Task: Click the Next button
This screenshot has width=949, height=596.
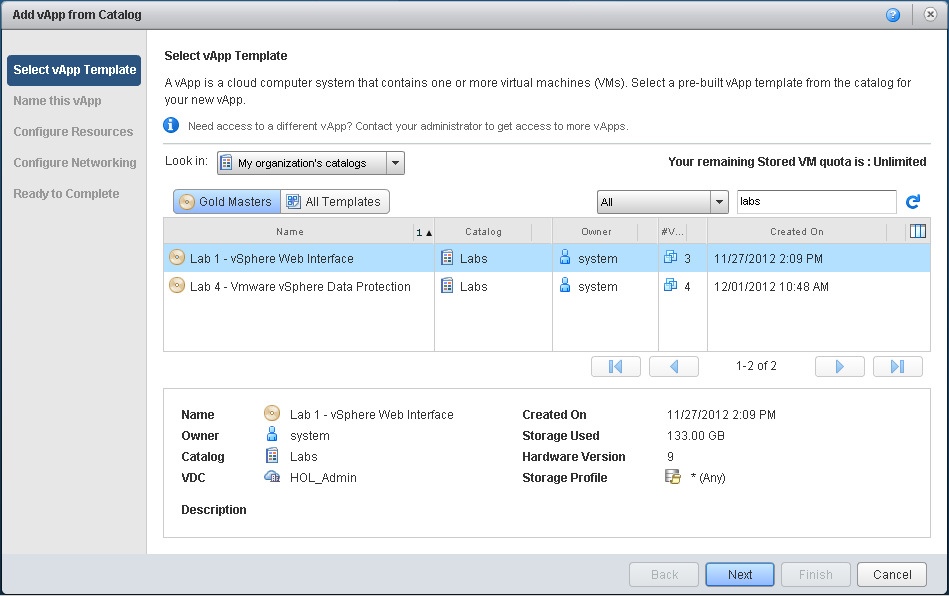Action: click(x=740, y=575)
